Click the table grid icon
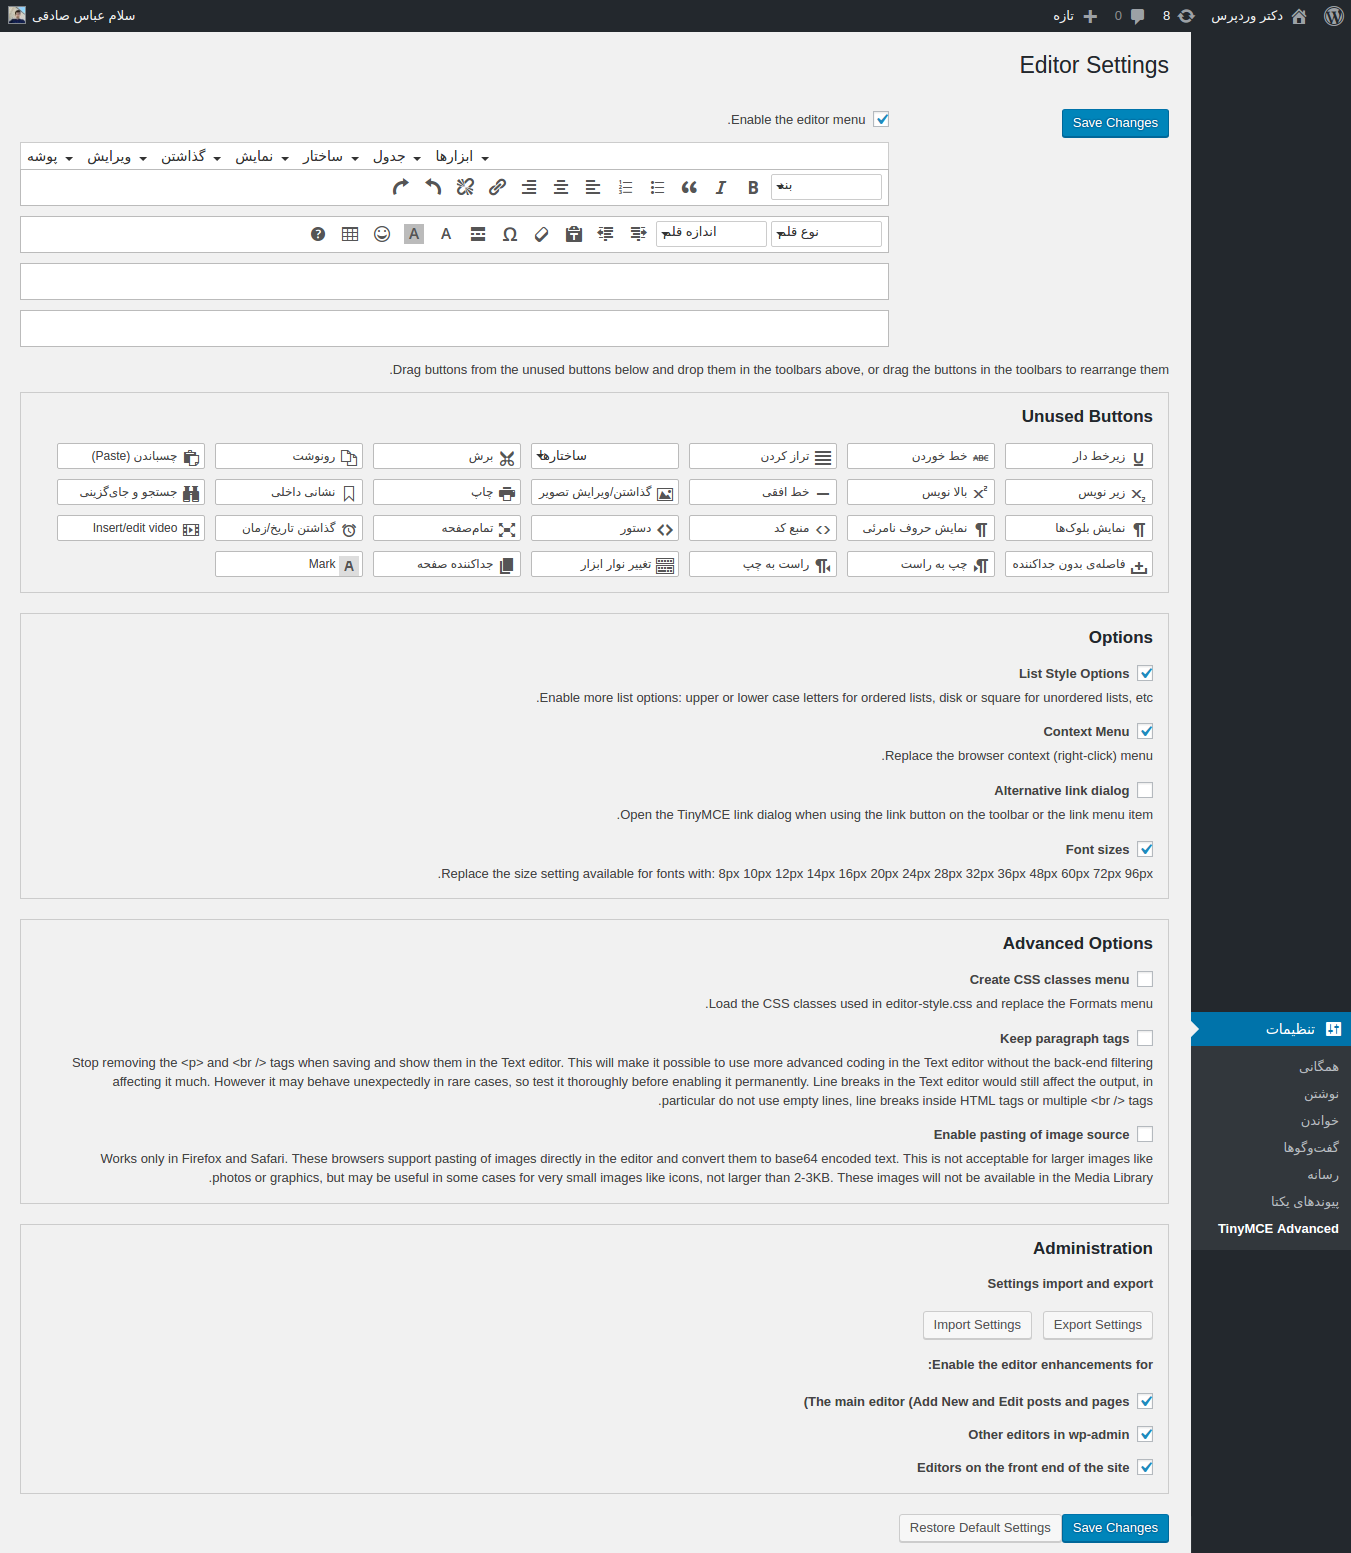 (x=350, y=234)
